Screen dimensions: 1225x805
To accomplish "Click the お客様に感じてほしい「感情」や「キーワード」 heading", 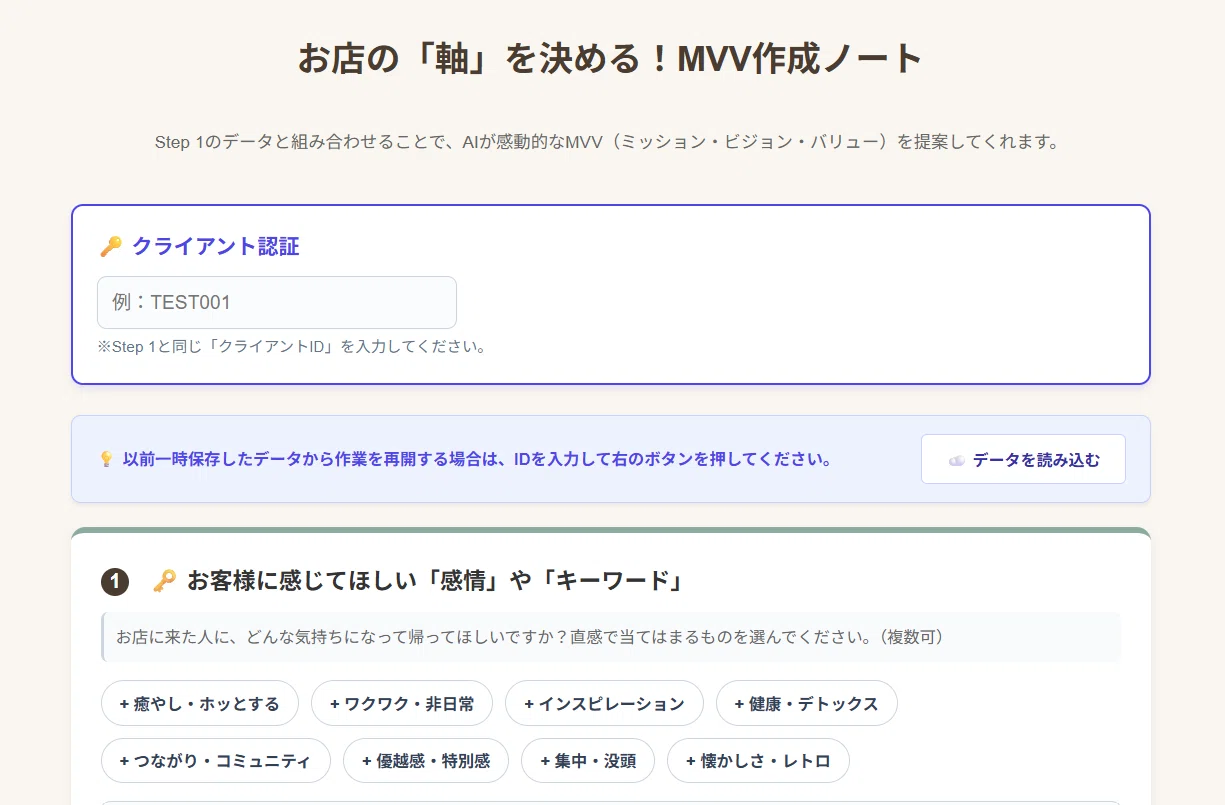I will pos(436,581).
